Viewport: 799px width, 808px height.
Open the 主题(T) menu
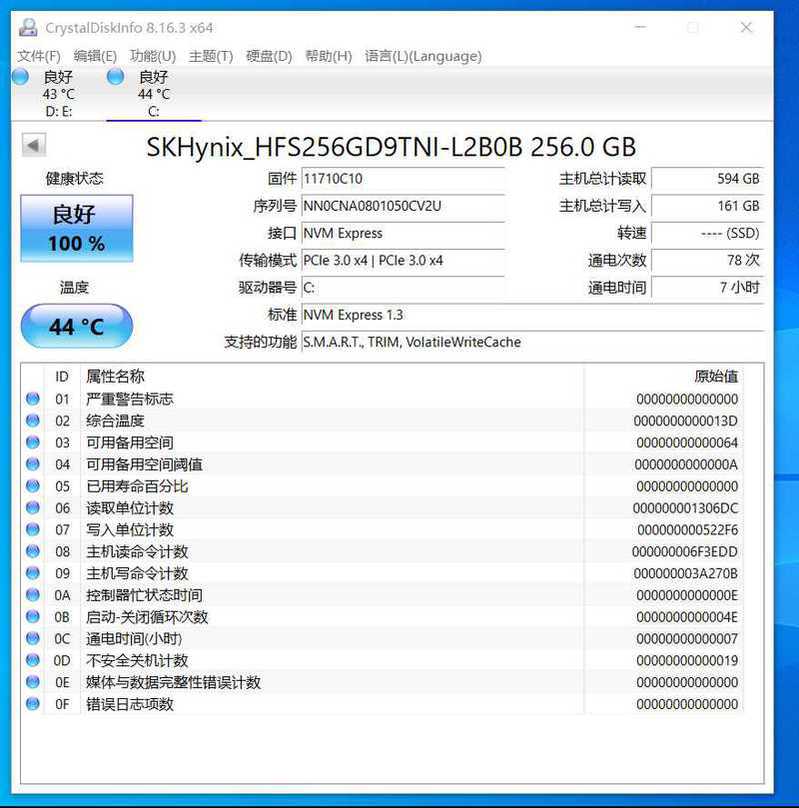tap(211, 56)
